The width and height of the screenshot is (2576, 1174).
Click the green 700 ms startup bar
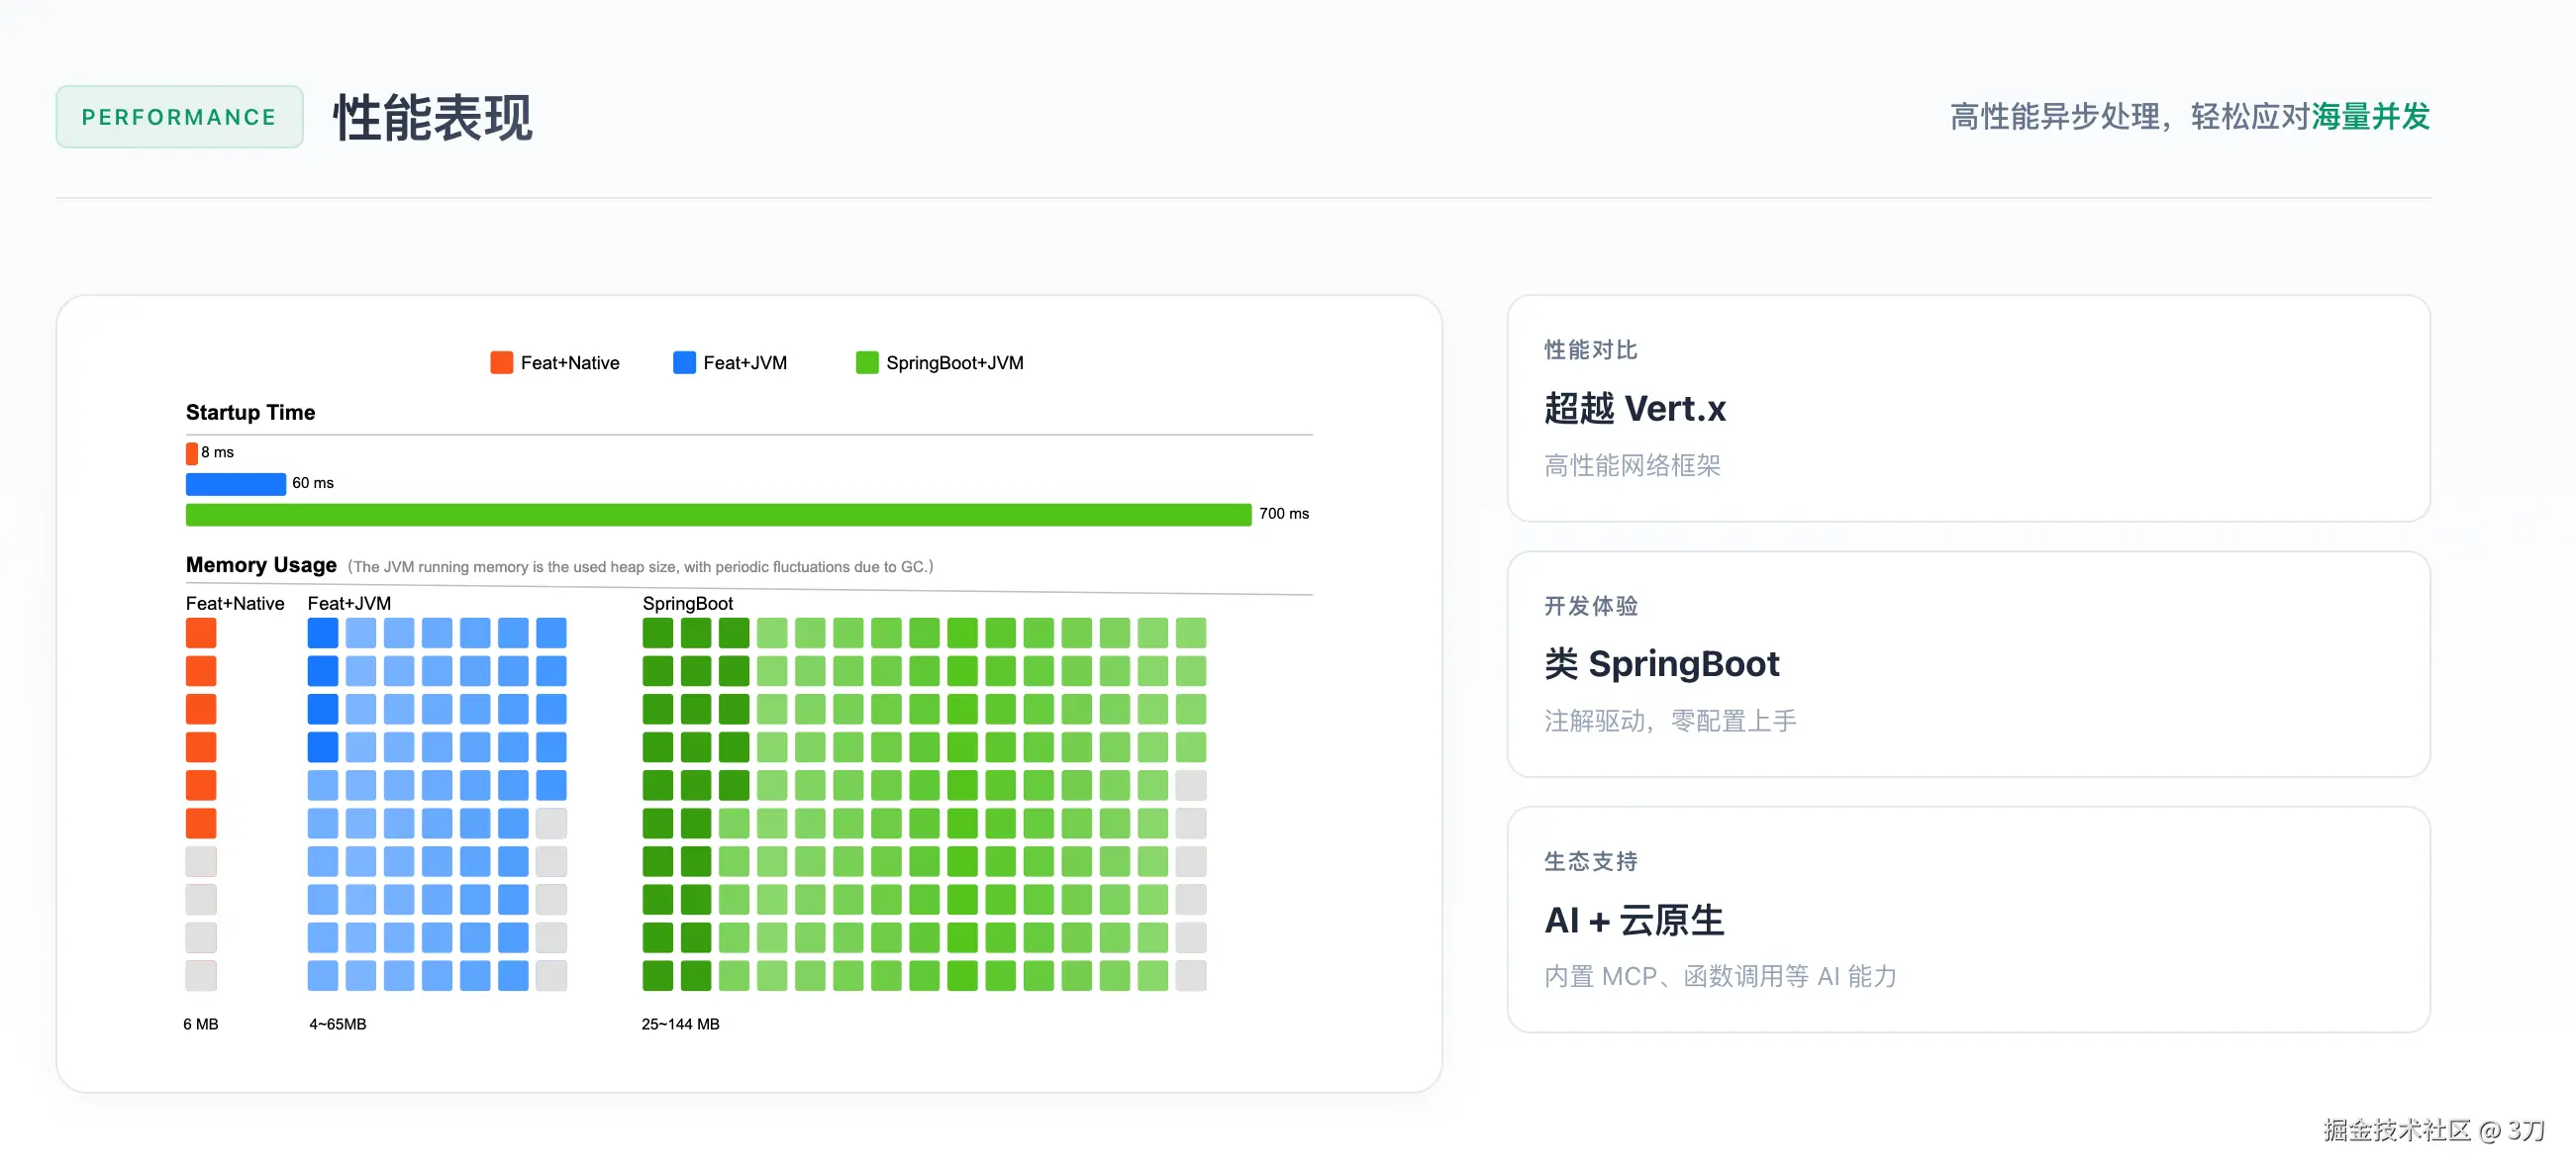718,514
